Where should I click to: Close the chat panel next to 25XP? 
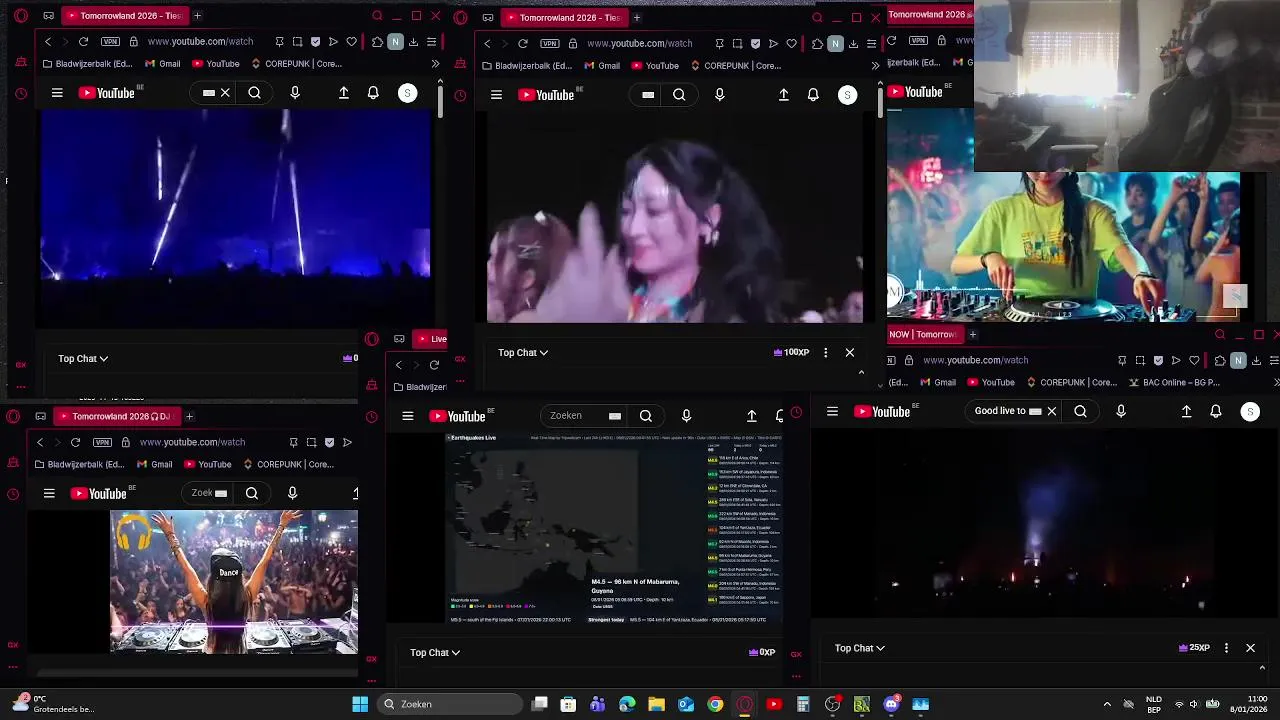click(x=1250, y=648)
